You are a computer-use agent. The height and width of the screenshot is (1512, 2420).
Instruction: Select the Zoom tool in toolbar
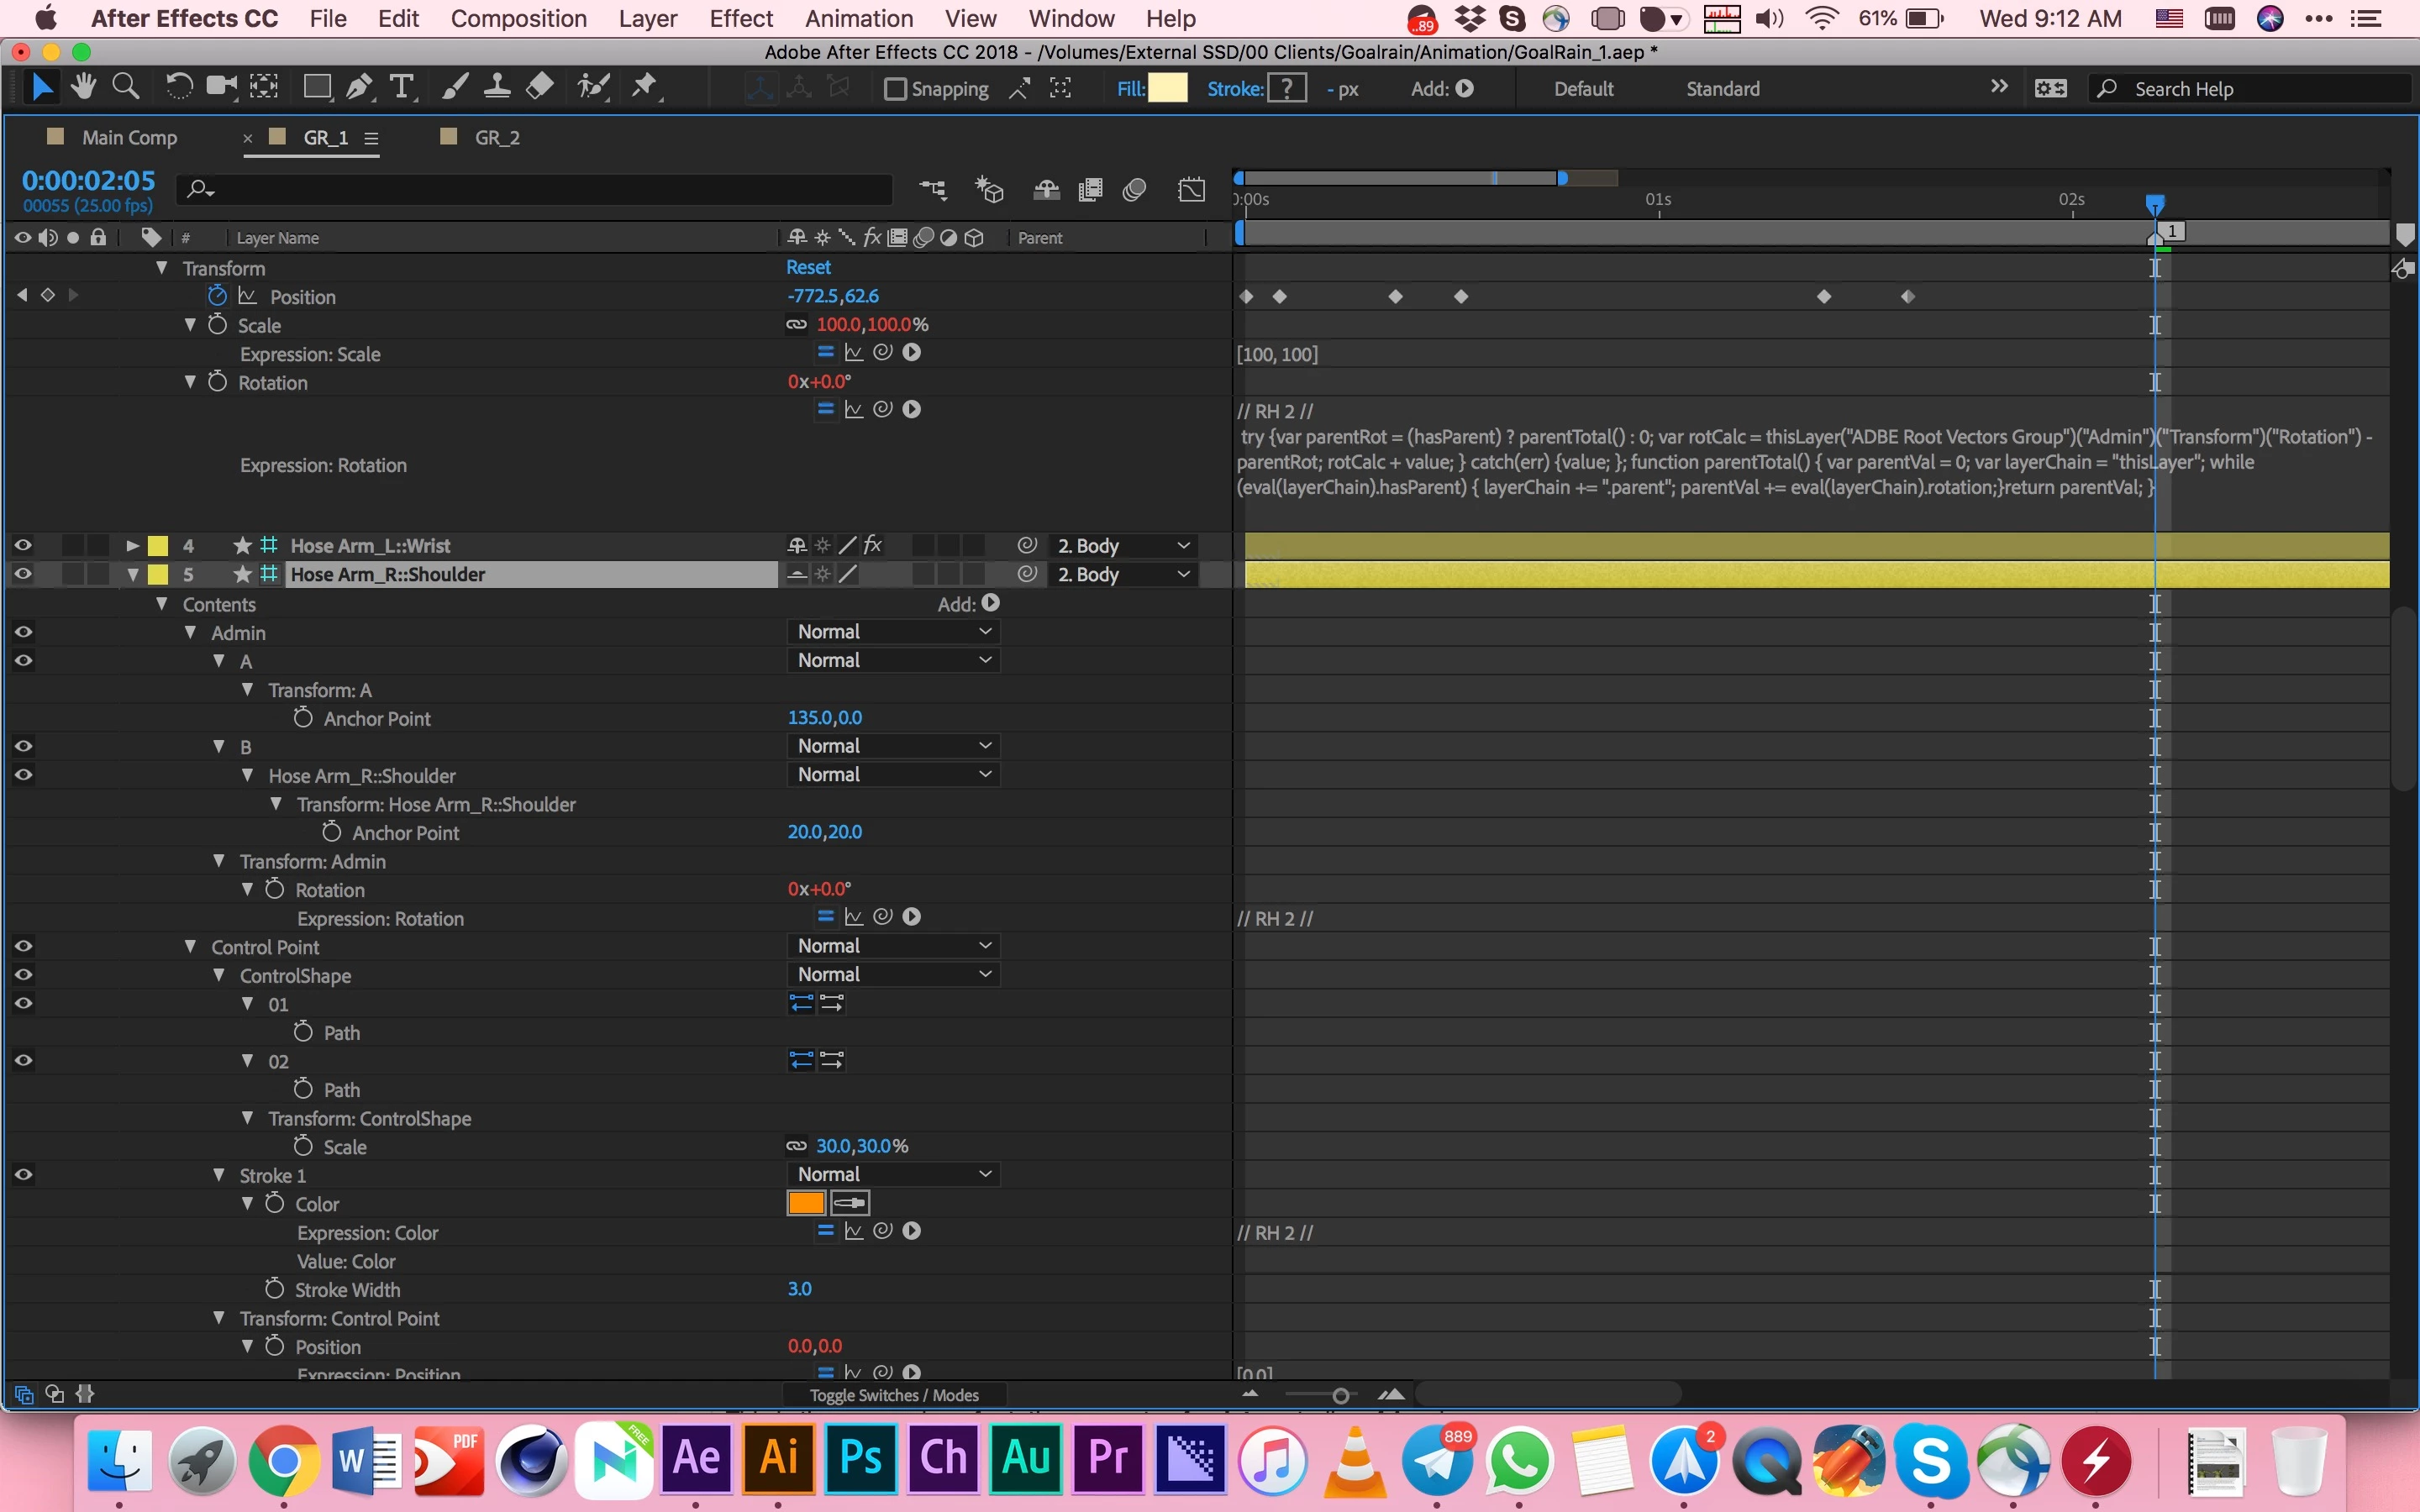point(125,88)
